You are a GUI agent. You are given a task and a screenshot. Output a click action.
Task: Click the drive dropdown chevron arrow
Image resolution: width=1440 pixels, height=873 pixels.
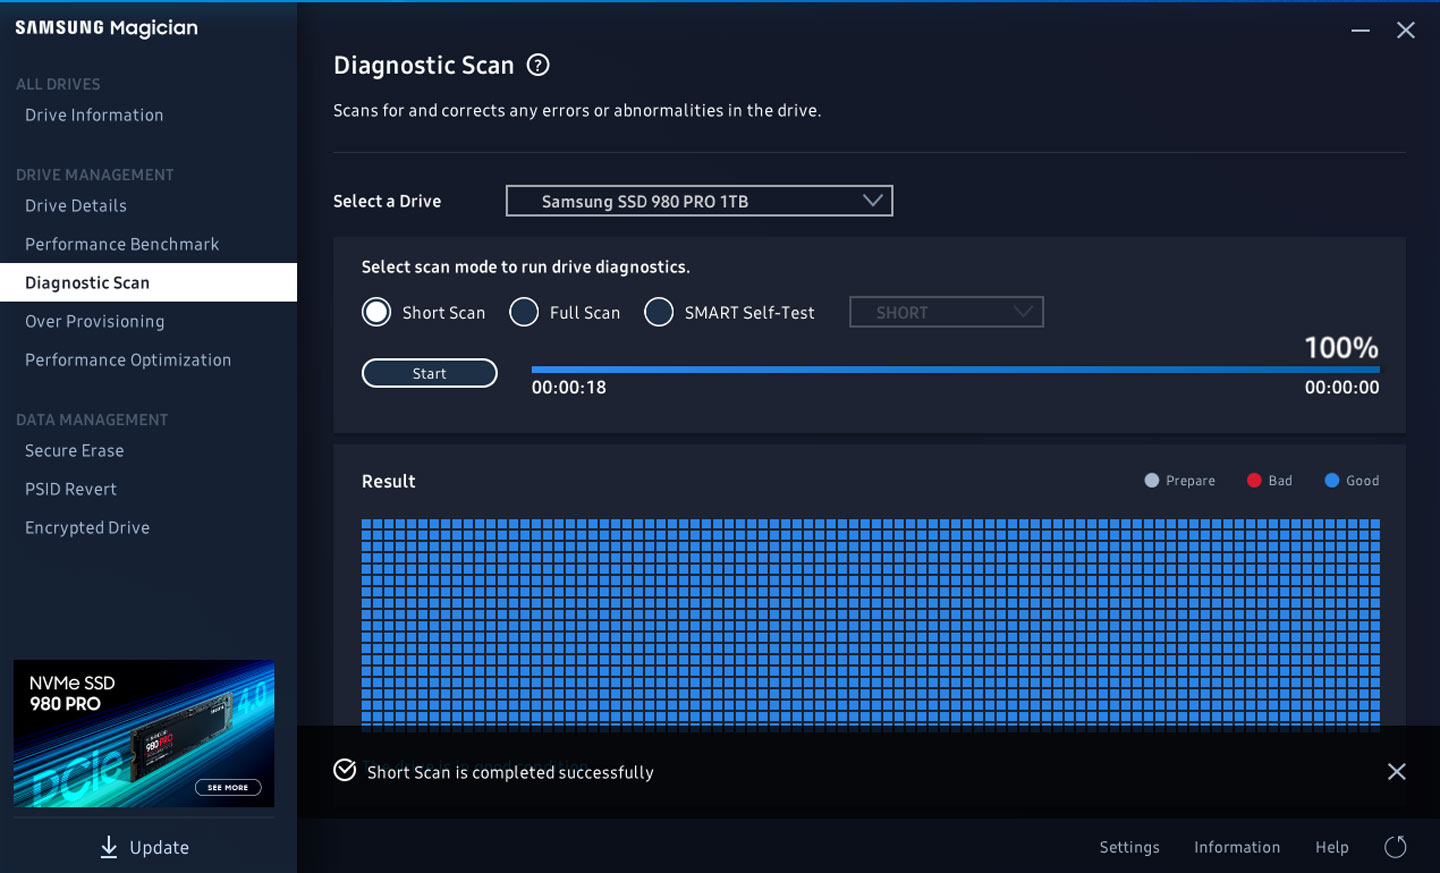point(873,200)
